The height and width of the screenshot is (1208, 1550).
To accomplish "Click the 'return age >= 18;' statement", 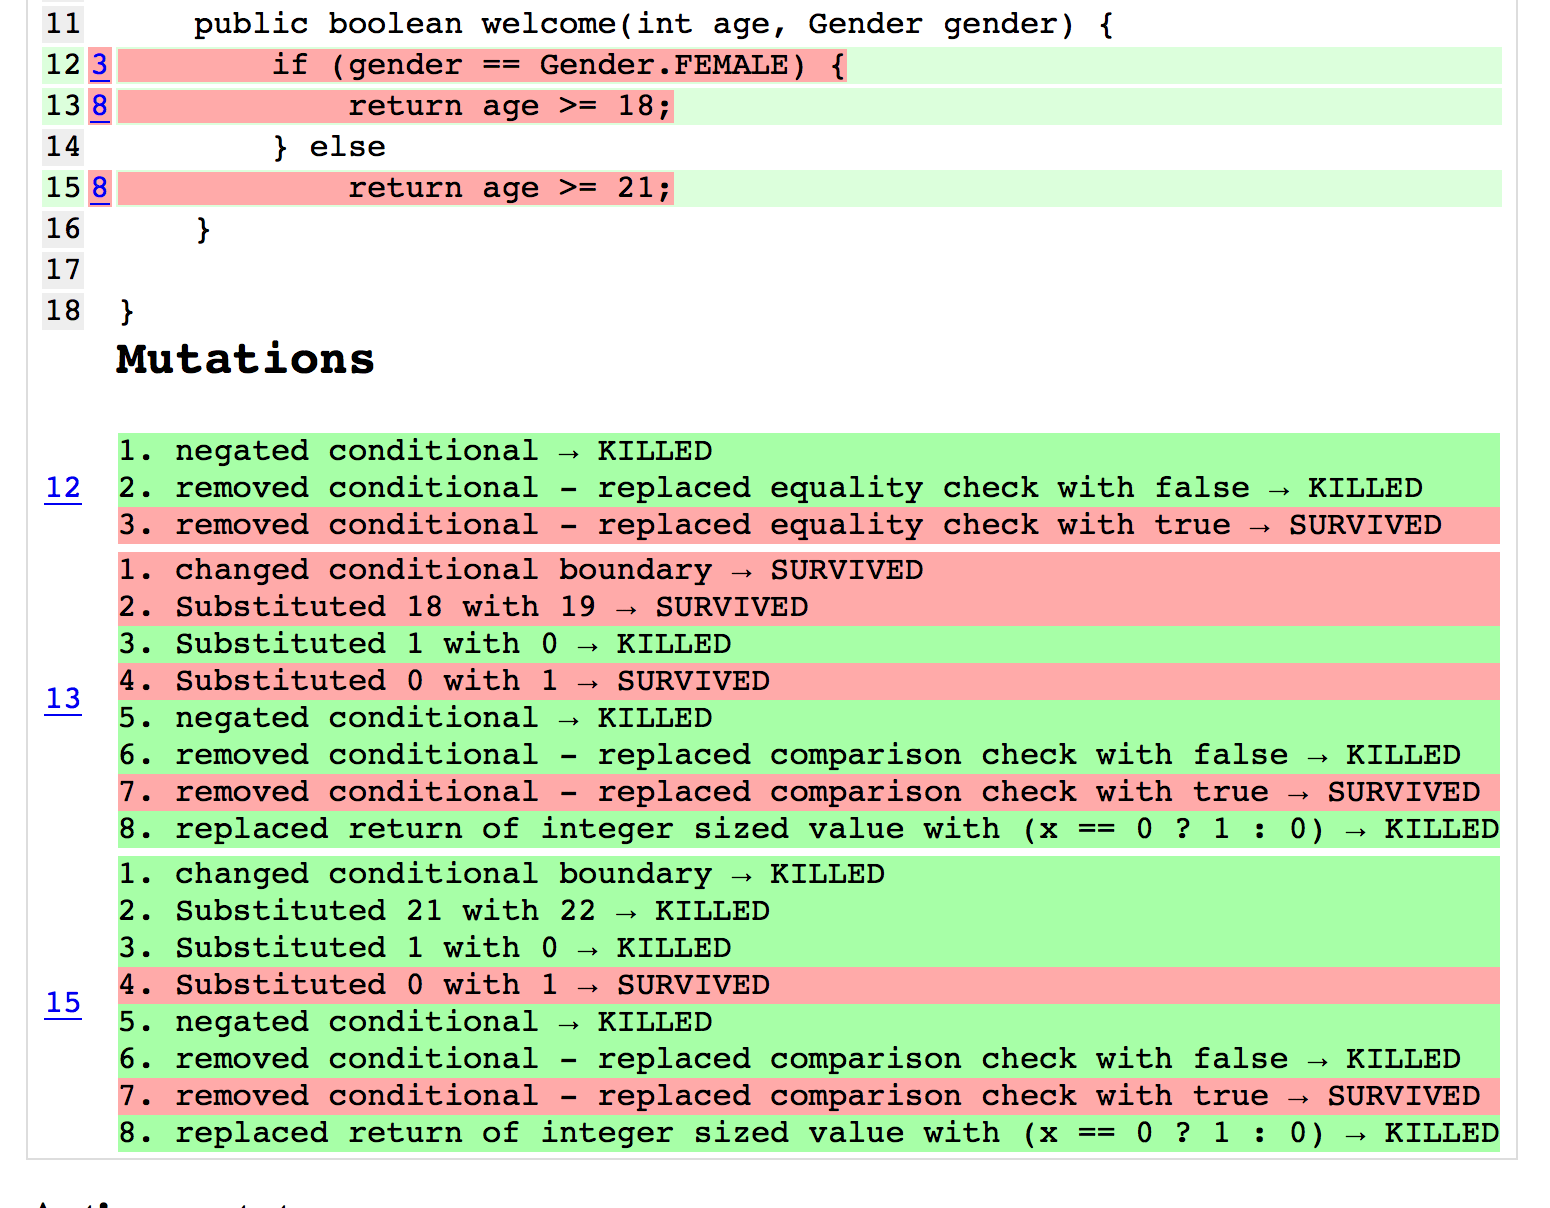I will point(509,106).
